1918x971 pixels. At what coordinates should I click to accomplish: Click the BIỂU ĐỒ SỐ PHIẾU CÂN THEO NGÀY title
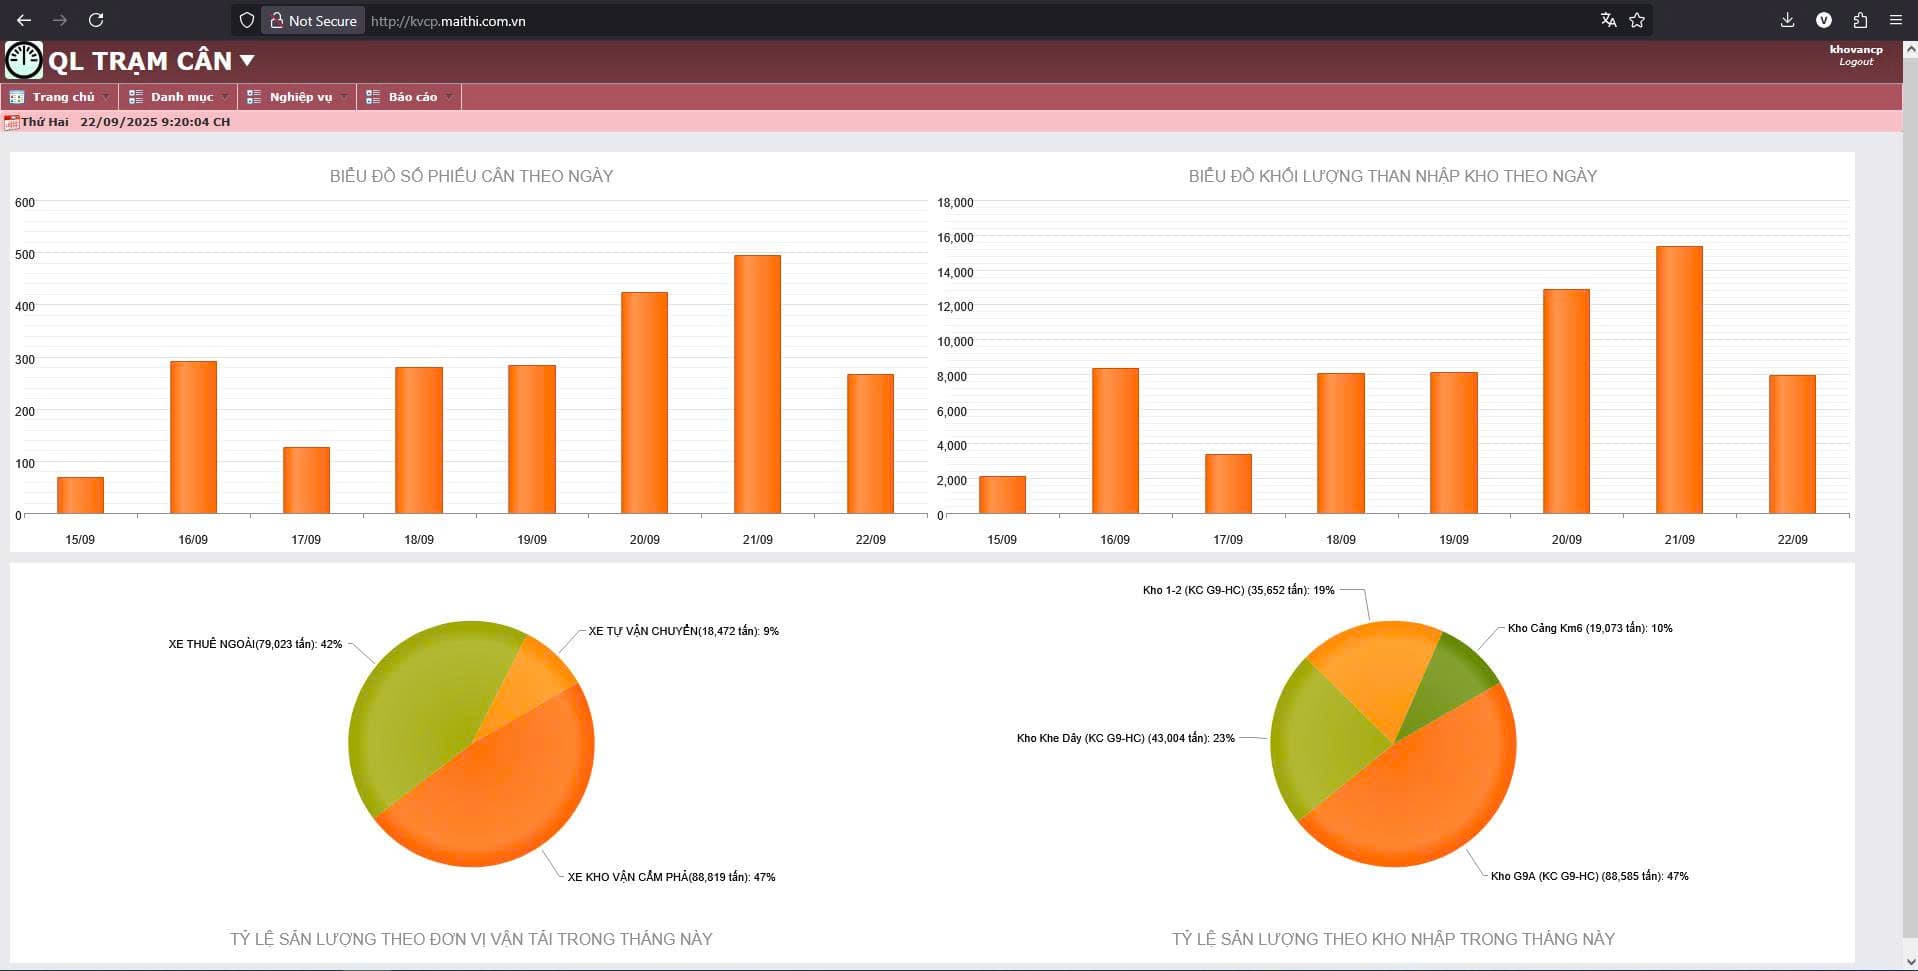click(x=471, y=176)
